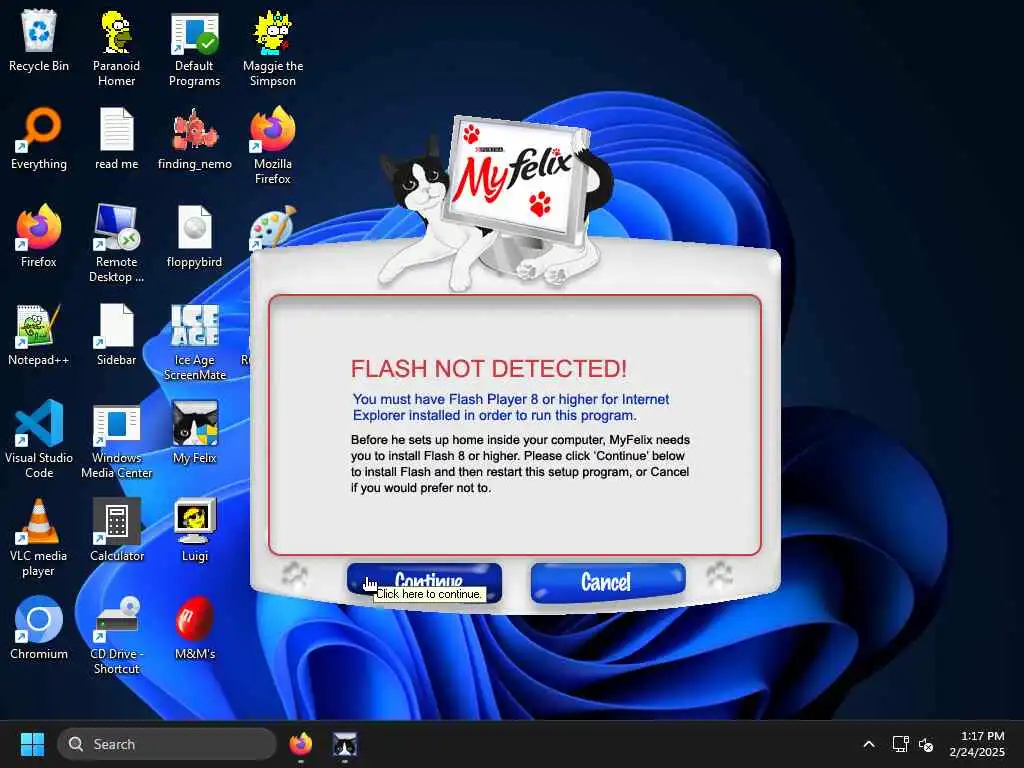The height and width of the screenshot is (768, 1024).
Task: Click the taskbar Search box
Action: pyautogui.click(x=167, y=744)
